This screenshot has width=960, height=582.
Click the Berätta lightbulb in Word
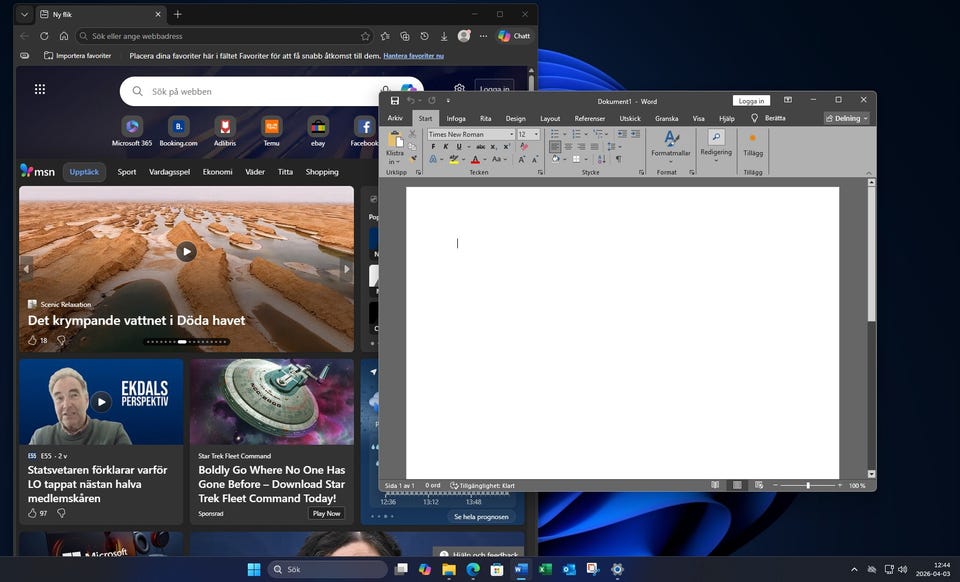coord(754,118)
